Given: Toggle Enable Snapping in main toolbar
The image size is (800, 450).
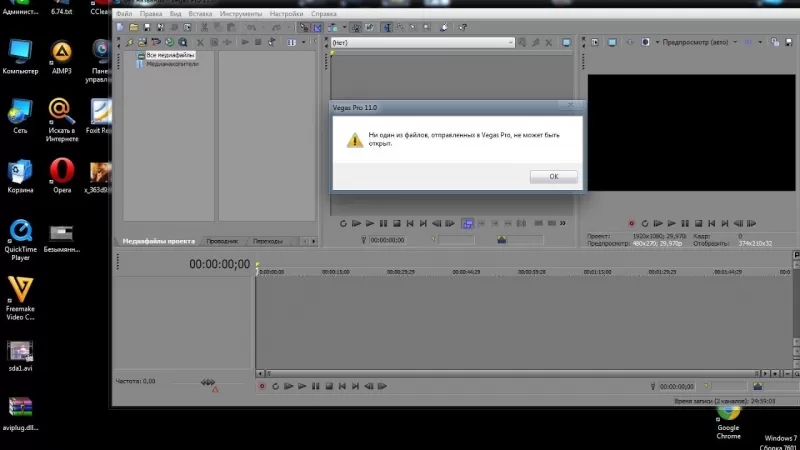Looking at the screenshot, I should coord(304,27).
